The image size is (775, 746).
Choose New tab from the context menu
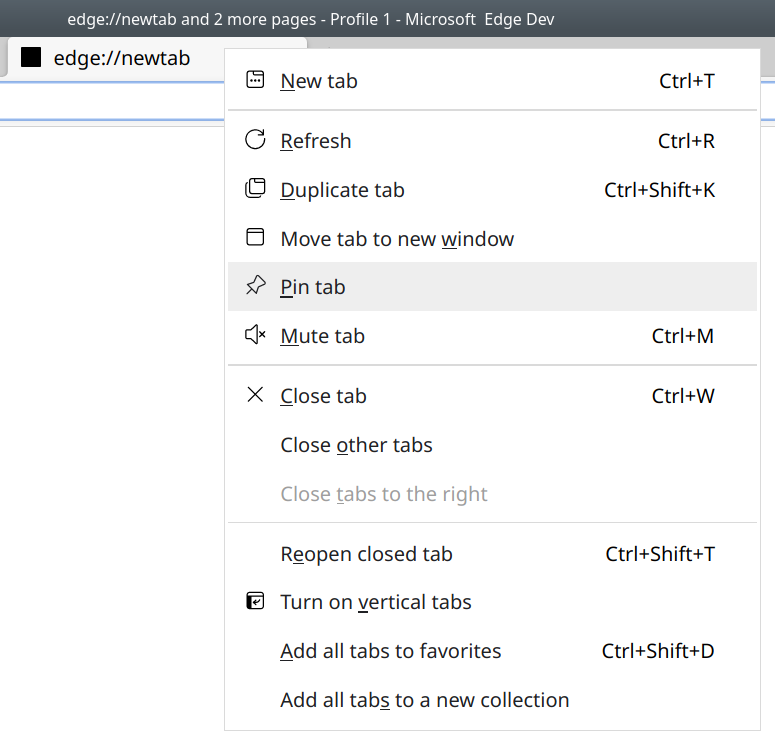(492, 81)
